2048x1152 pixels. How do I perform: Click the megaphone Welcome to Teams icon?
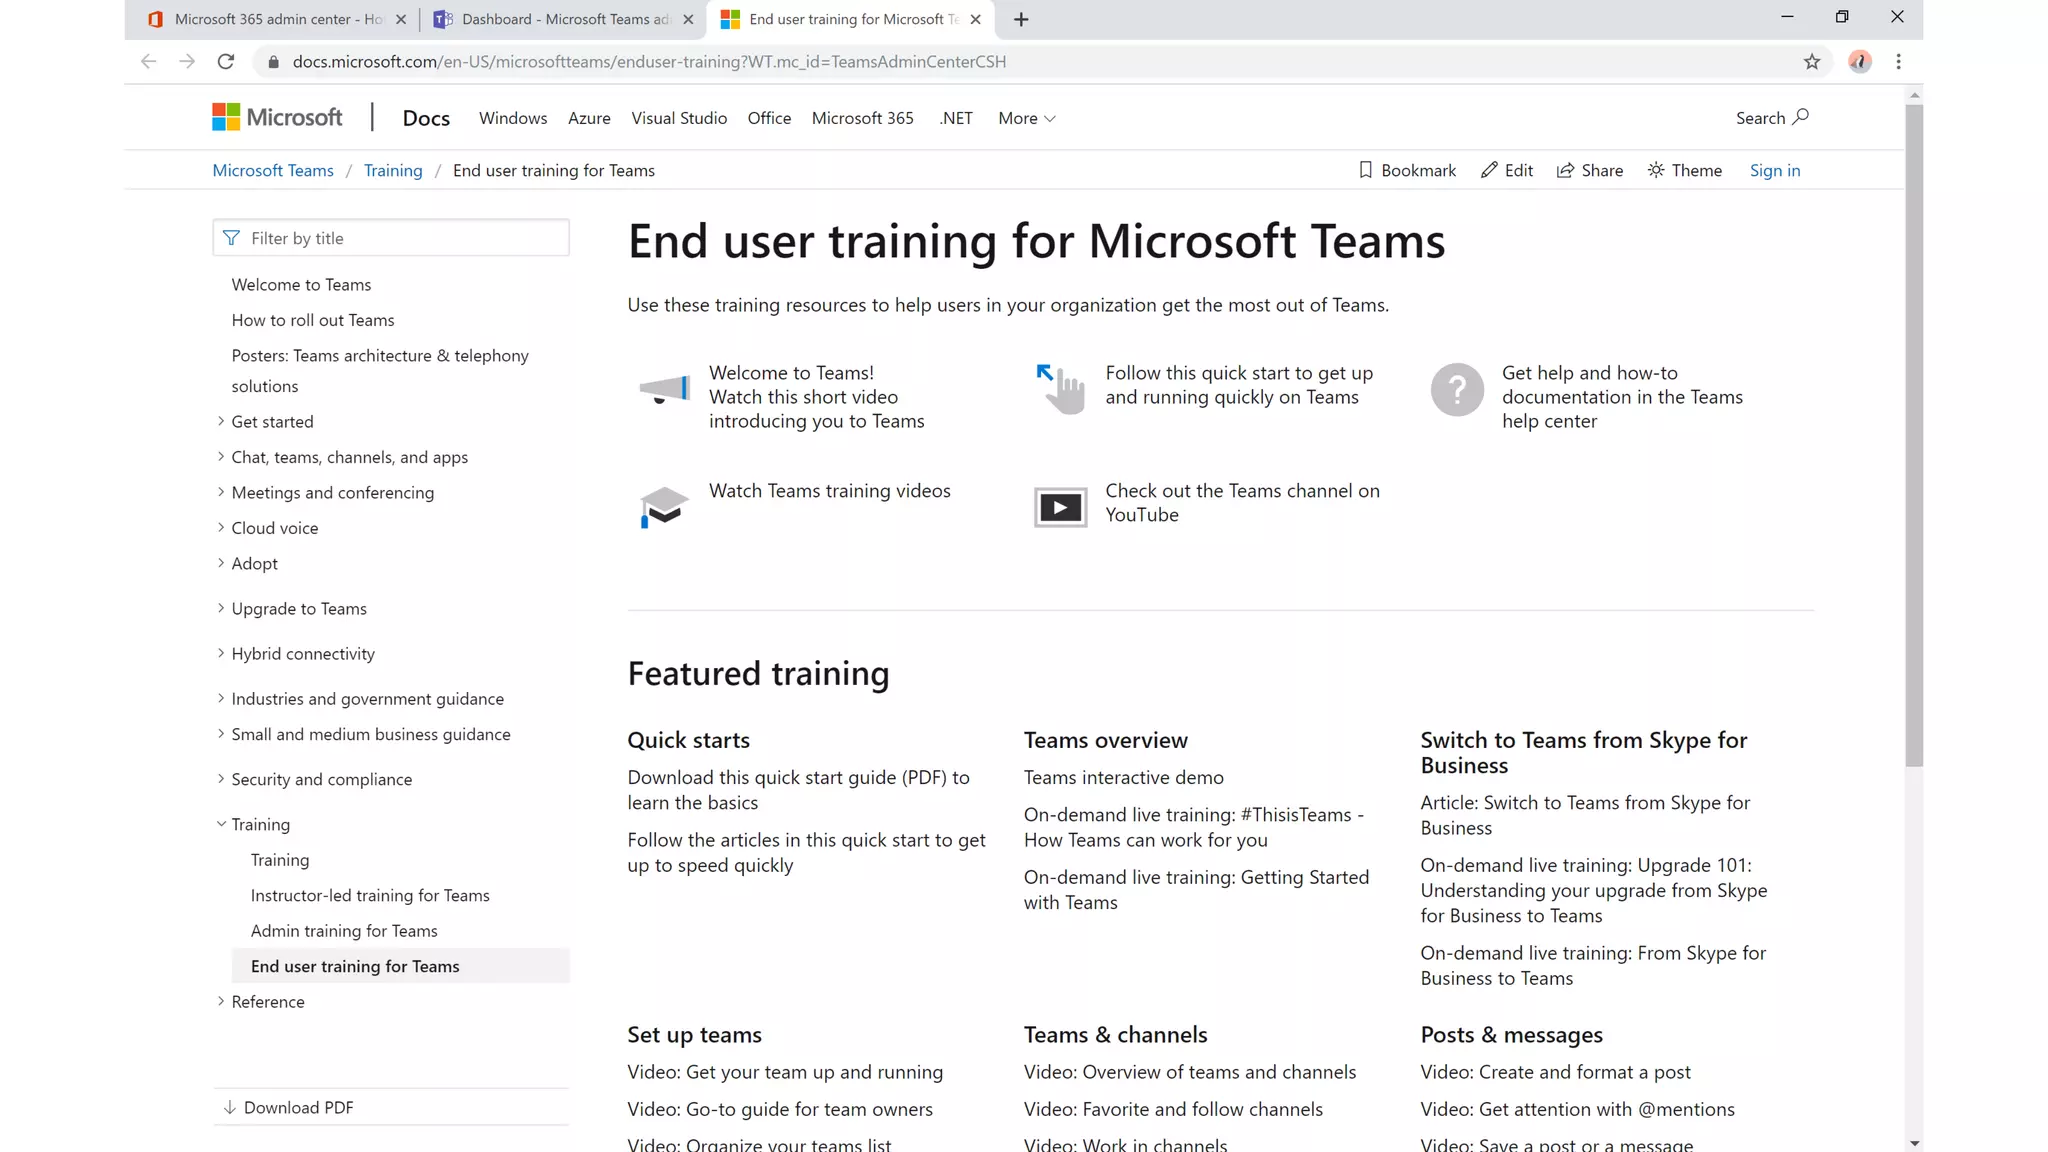point(664,389)
